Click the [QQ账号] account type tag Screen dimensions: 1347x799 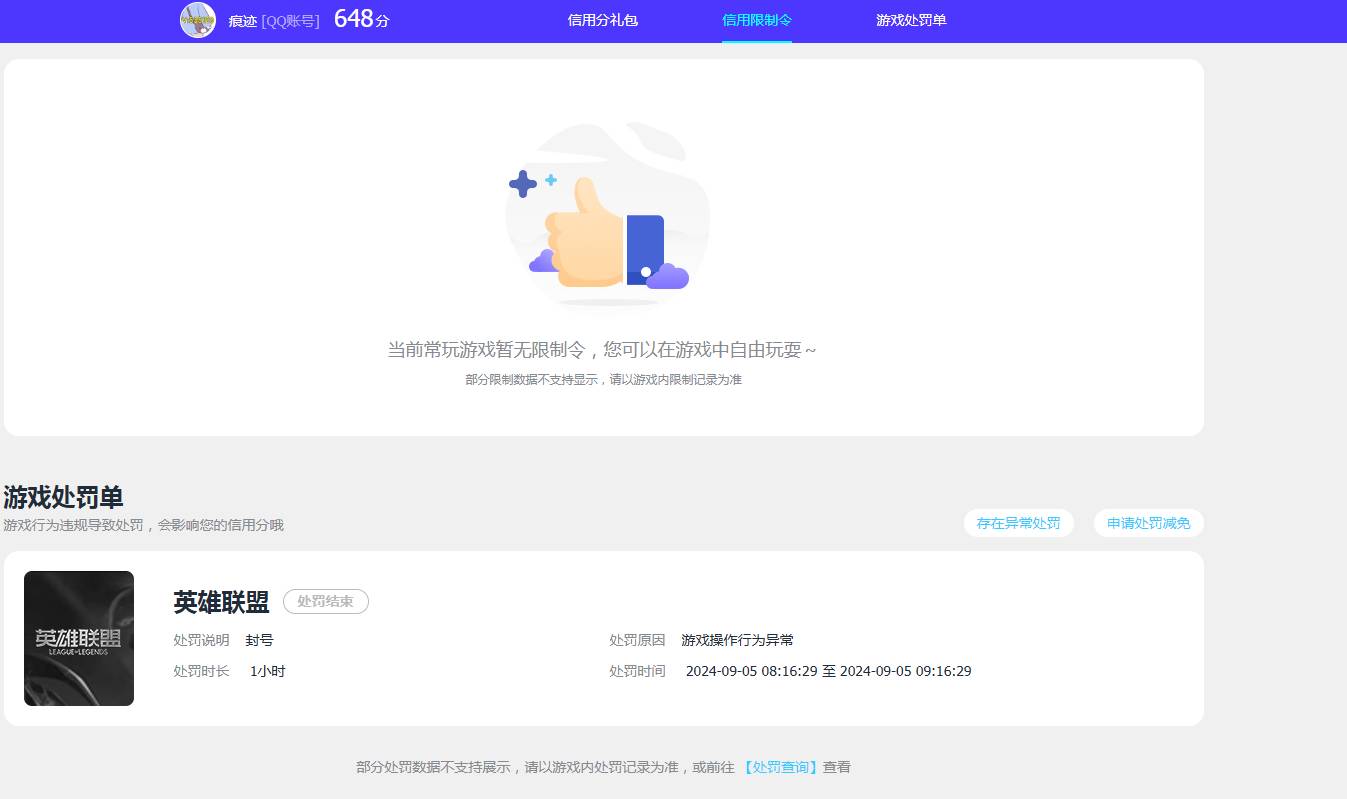pos(288,21)
